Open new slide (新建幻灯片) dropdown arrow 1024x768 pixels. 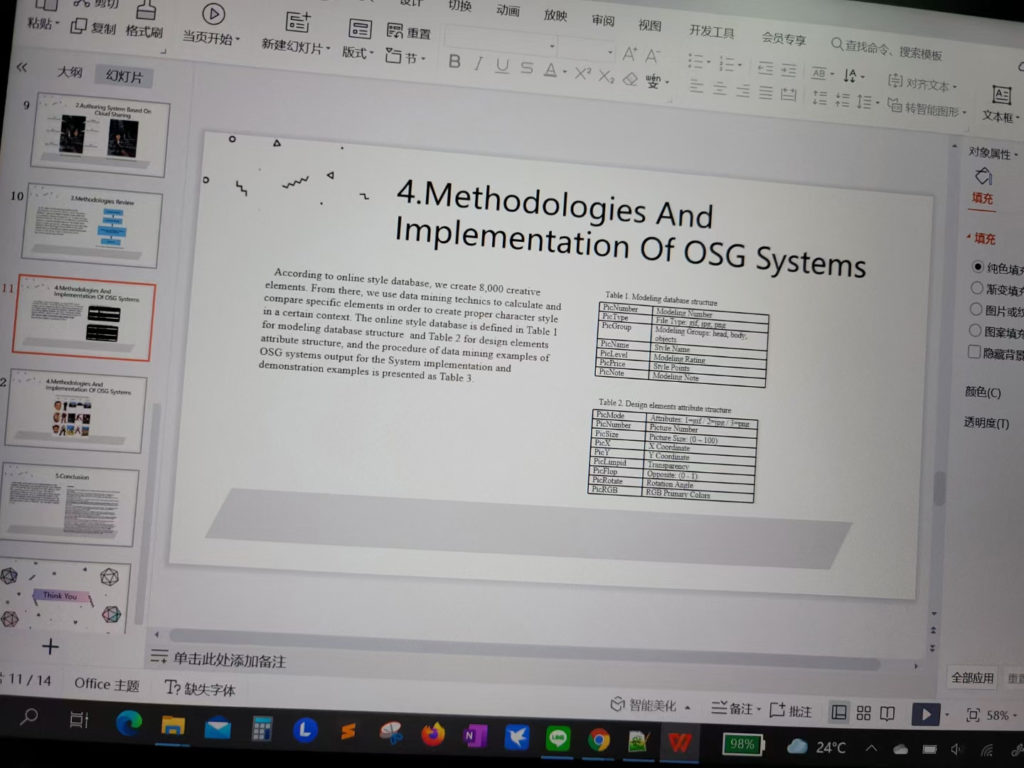coord(327,48)
